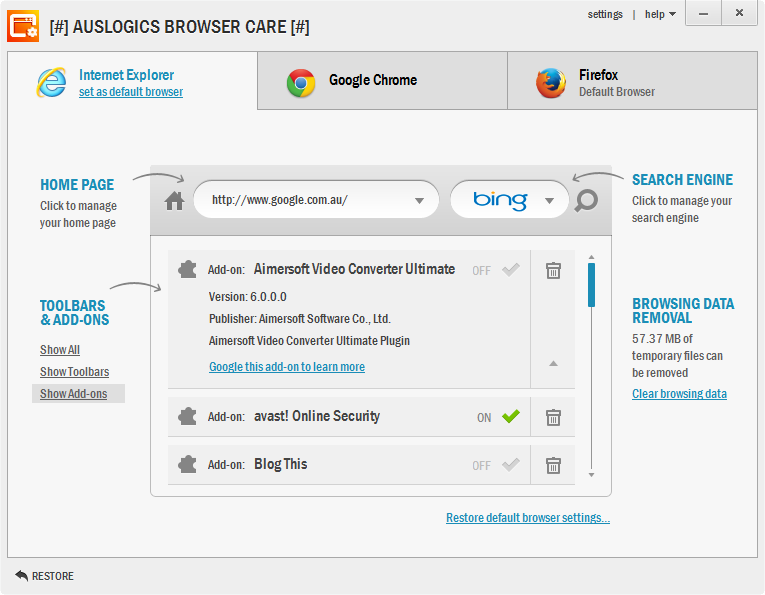Click Clear browsing data link
This screenshot has width=765, height=595.
(x=679, y=394)
